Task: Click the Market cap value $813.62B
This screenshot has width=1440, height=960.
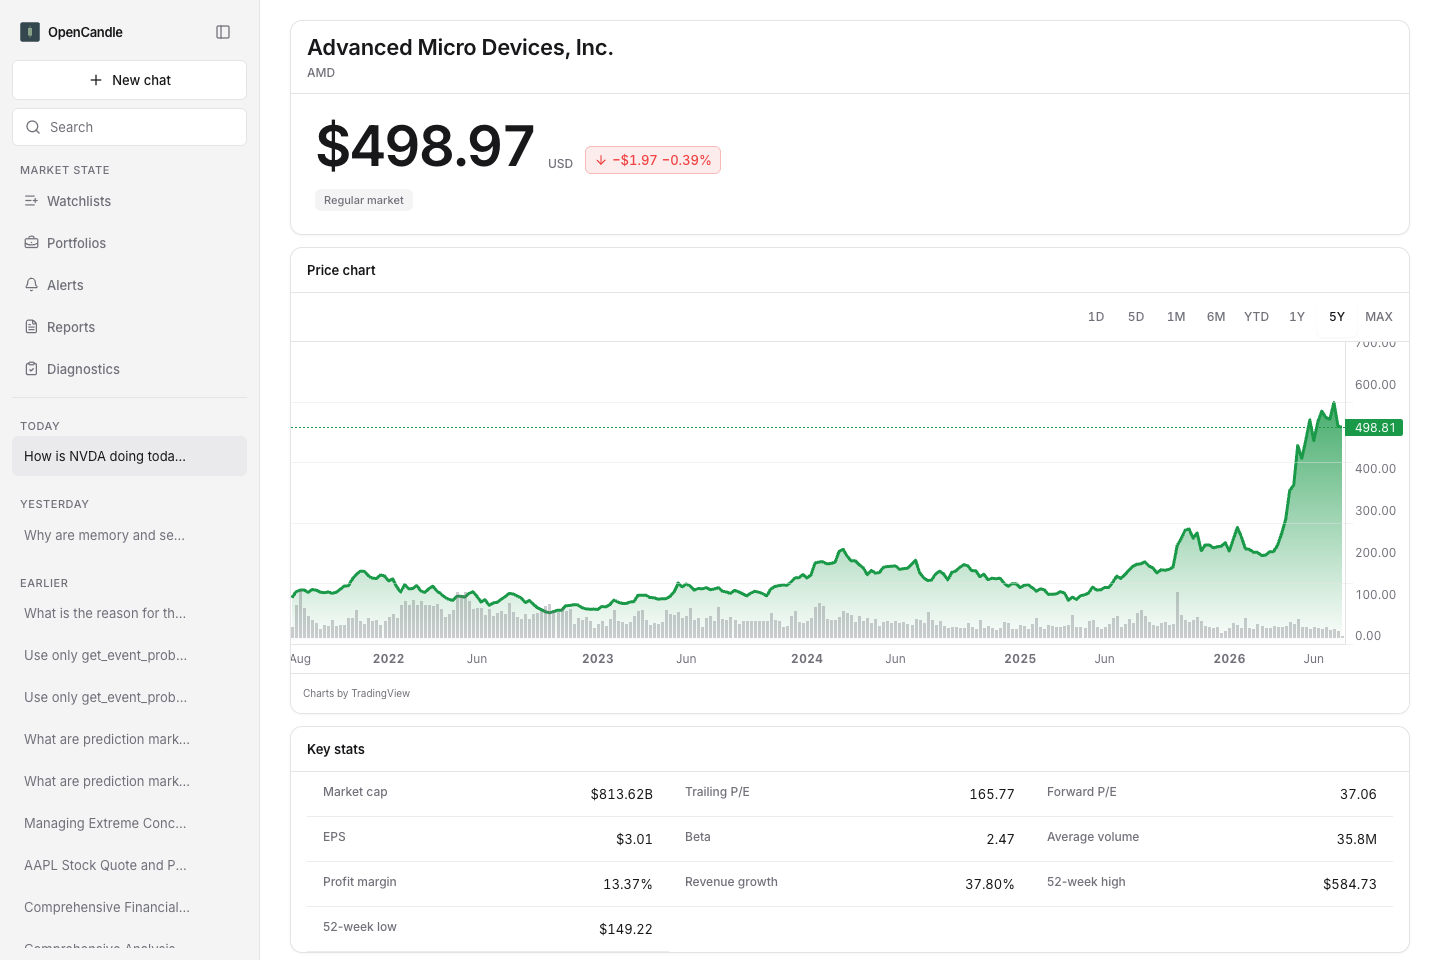Action: tap(621, 794)
